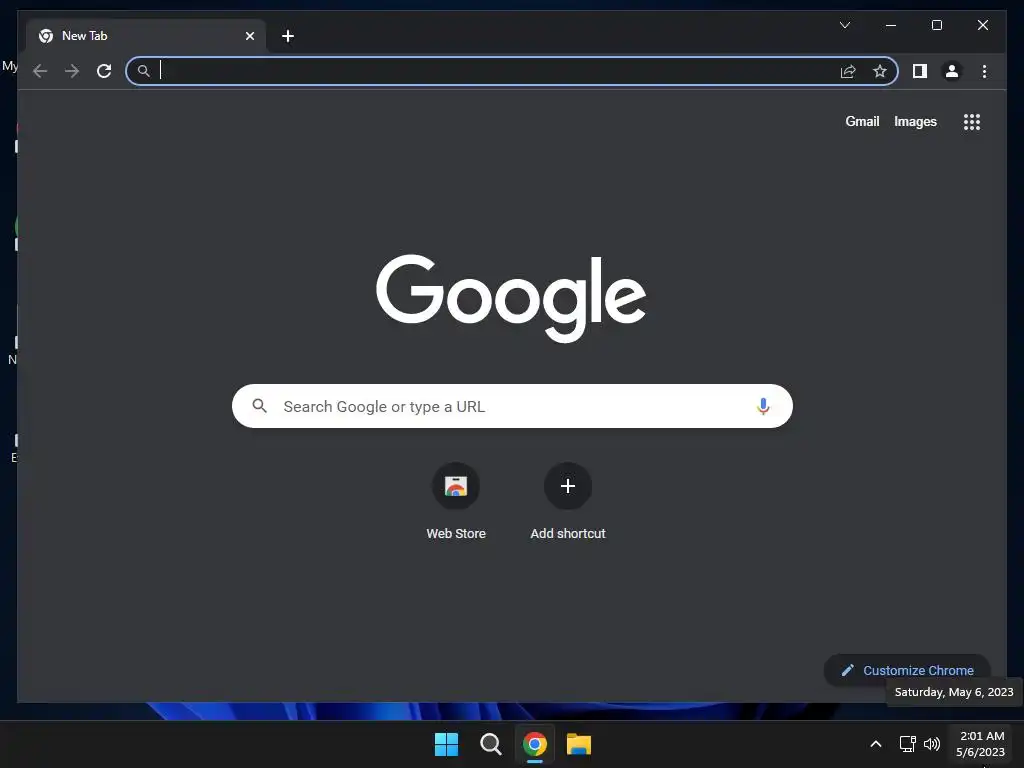The width and height of the screenshot is (1024, 768).
Task: Show hidden system tray icons
Action: click(876, 744)
